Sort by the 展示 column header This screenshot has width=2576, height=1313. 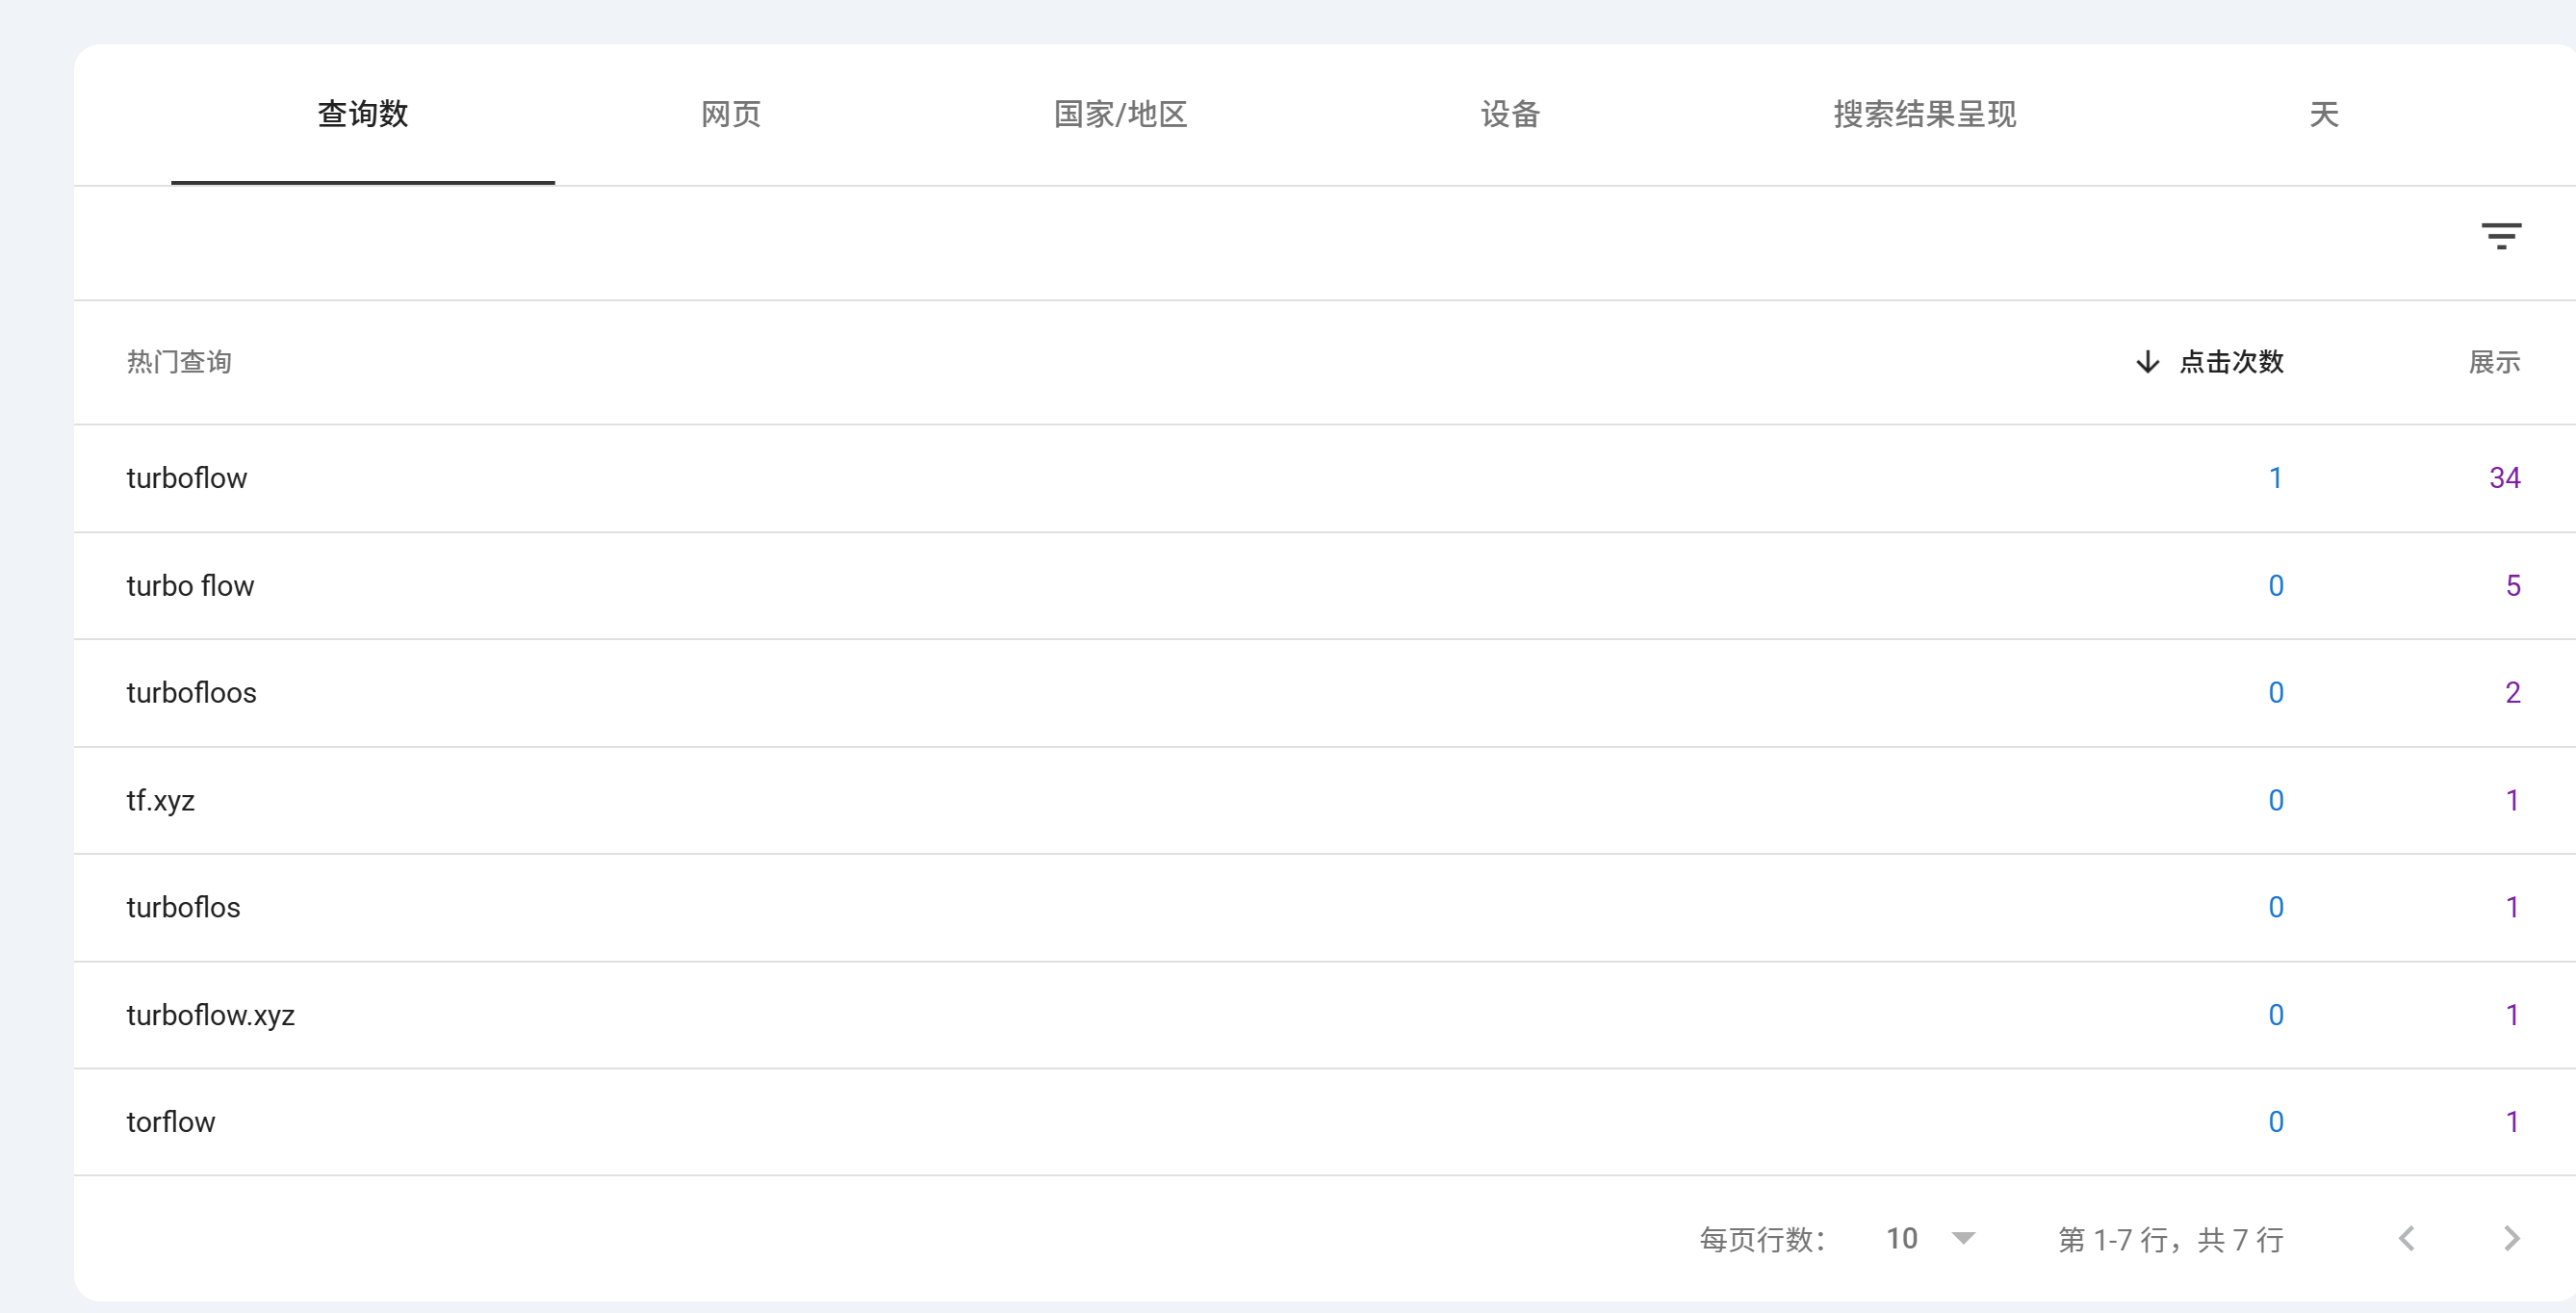click(2494, 361)
